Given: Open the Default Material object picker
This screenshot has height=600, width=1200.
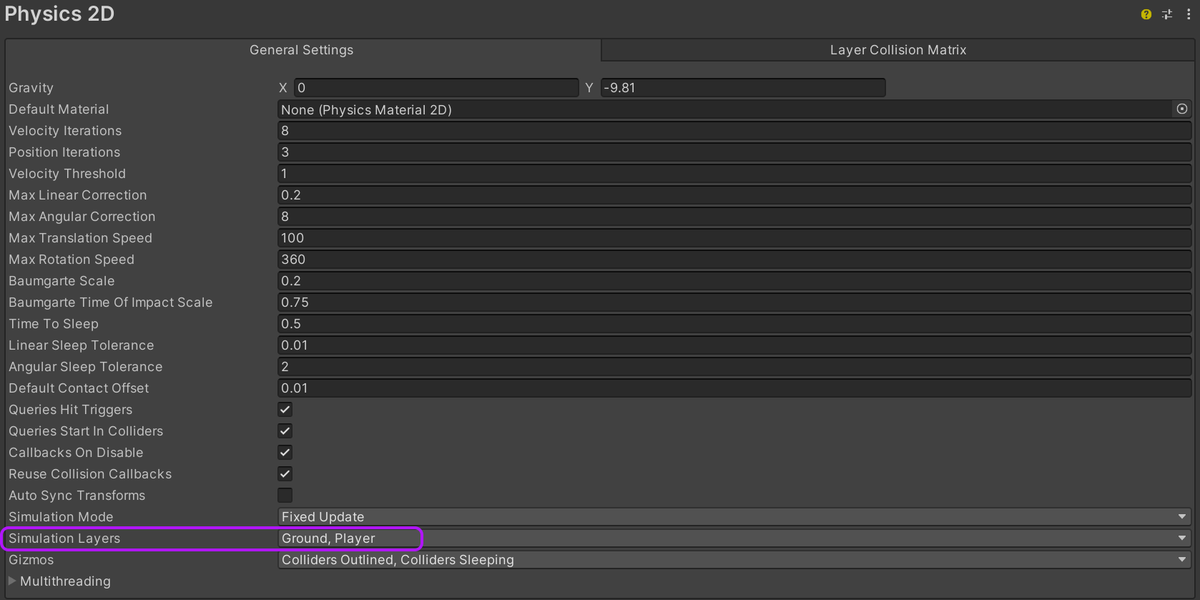Looking at the screenshot, I should 1182,109.
